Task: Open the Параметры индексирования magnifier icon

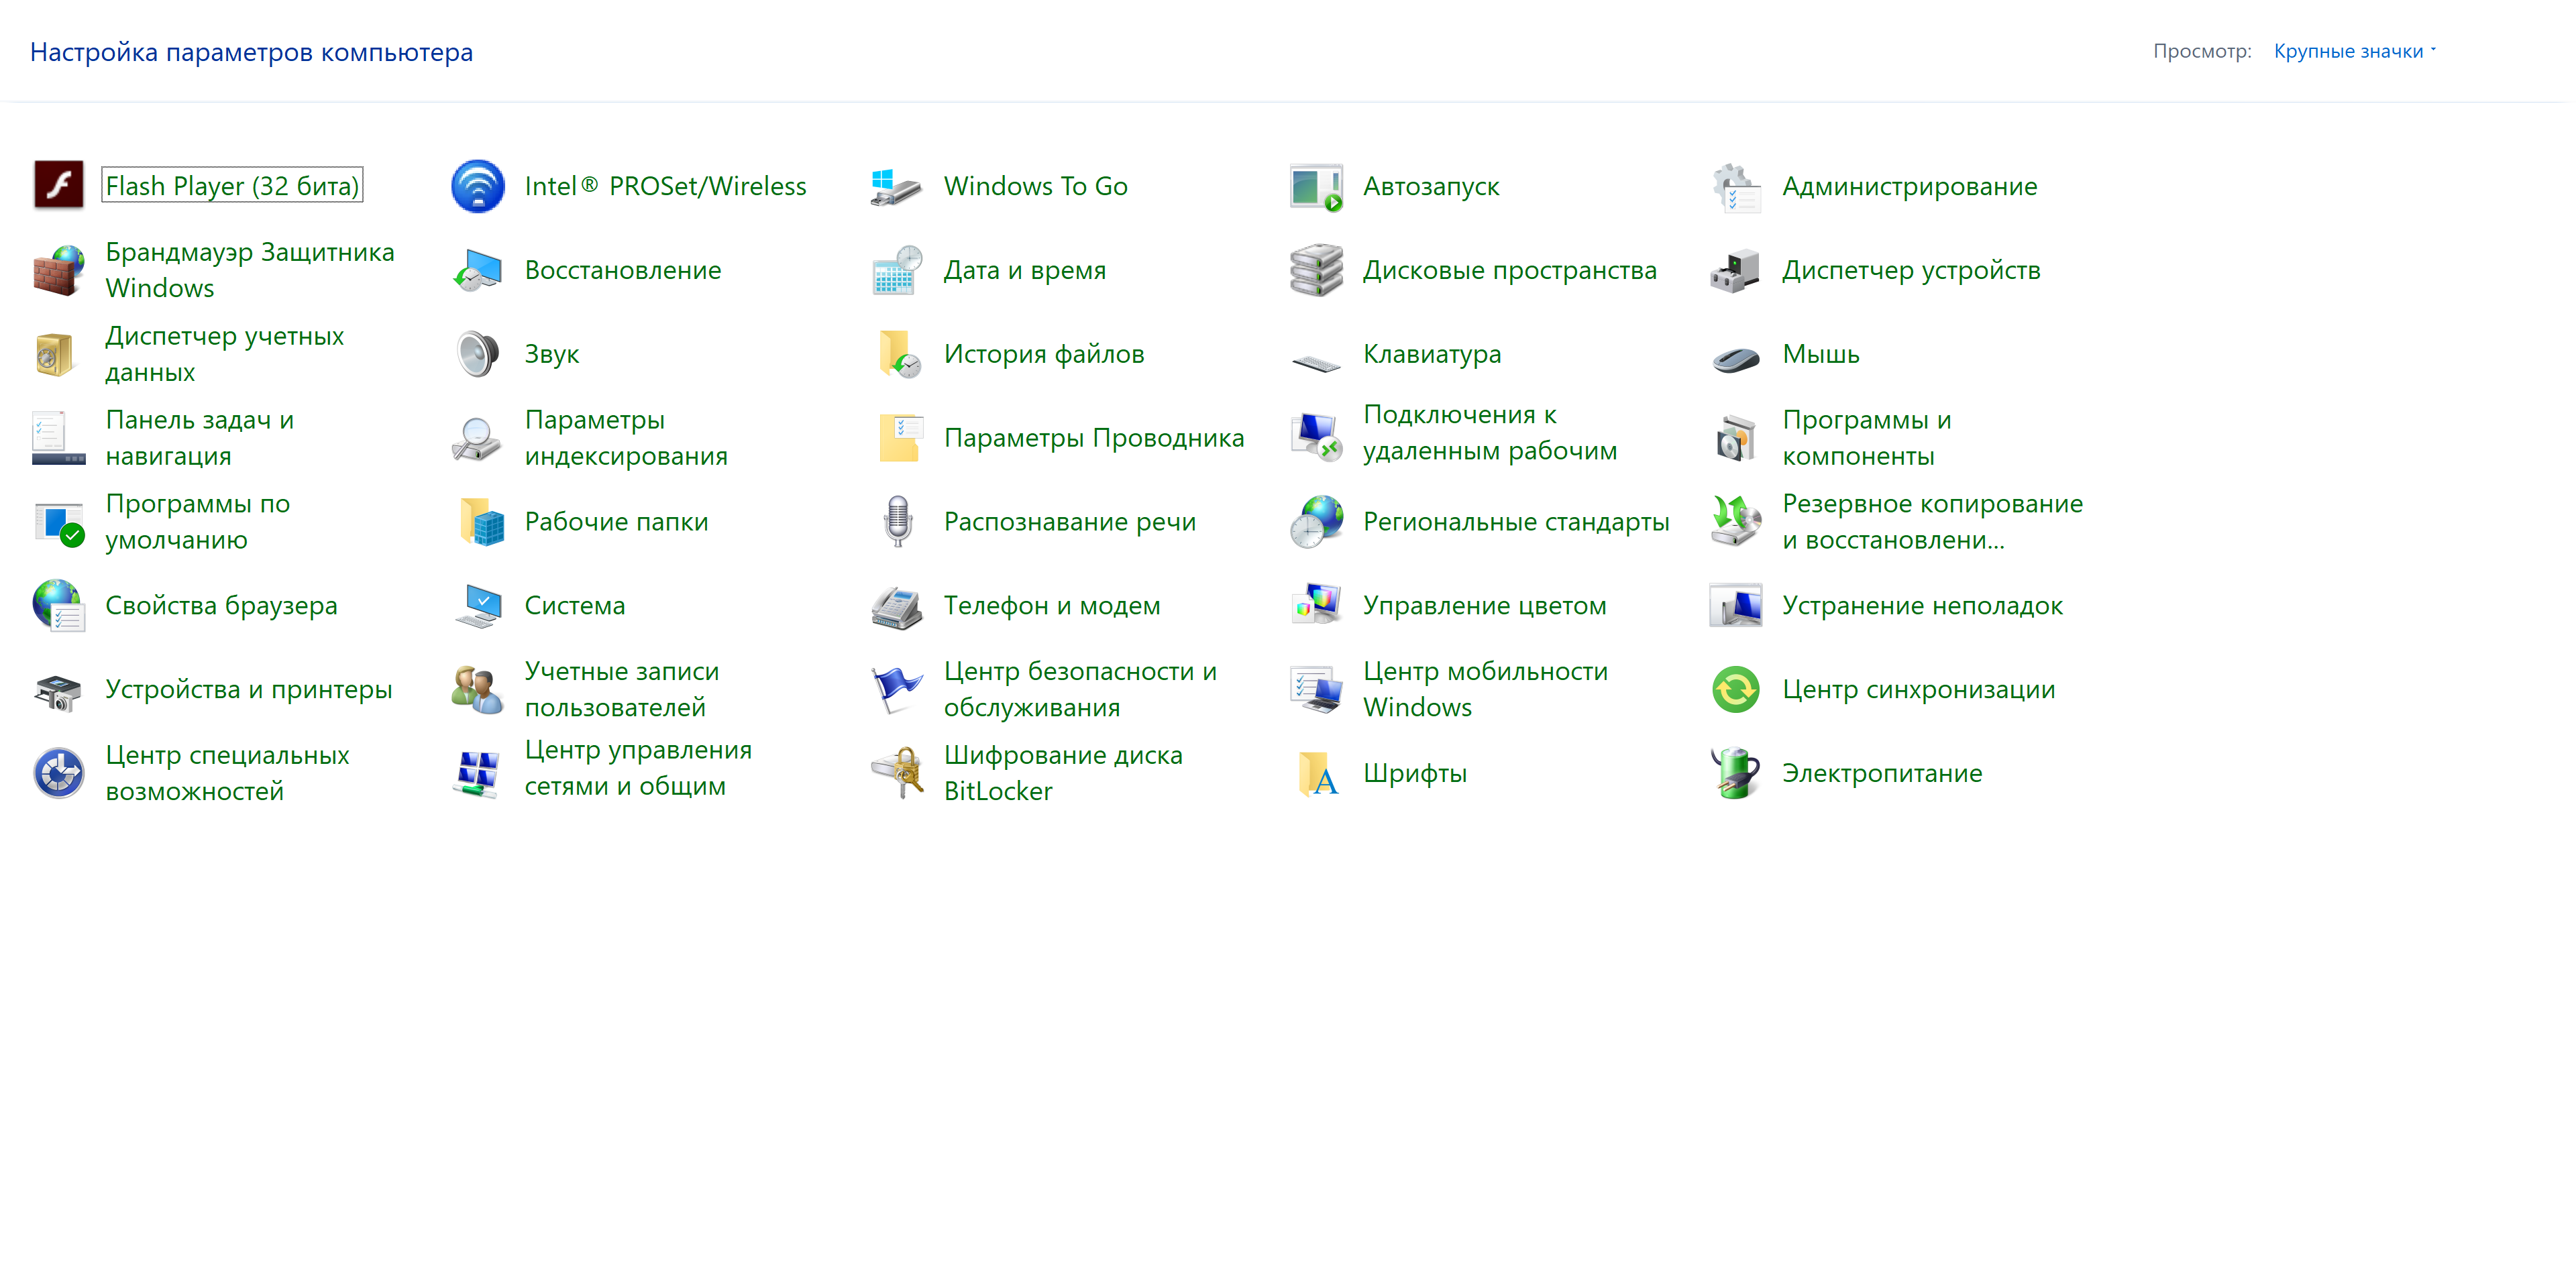Action: point(476,438)
